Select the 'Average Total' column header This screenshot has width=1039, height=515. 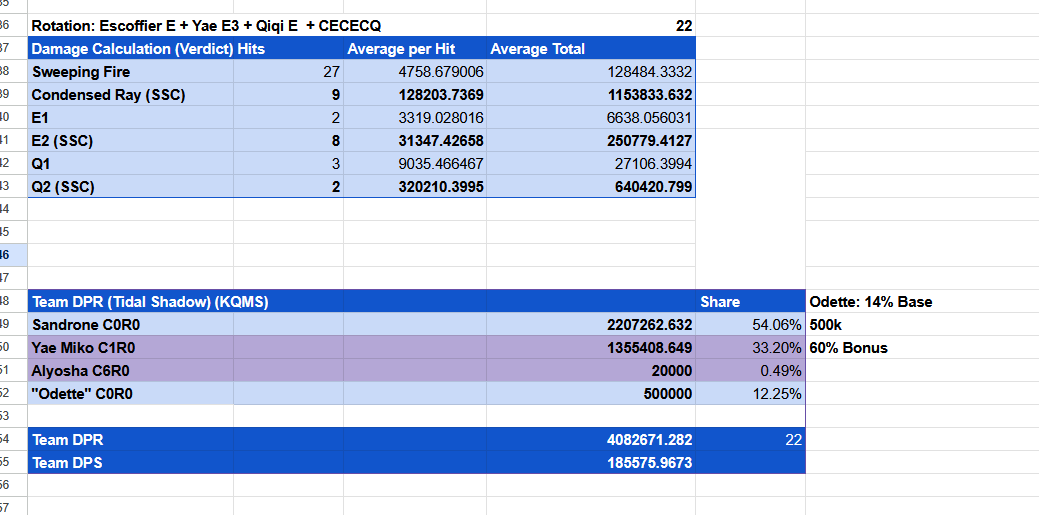[590, 49]
